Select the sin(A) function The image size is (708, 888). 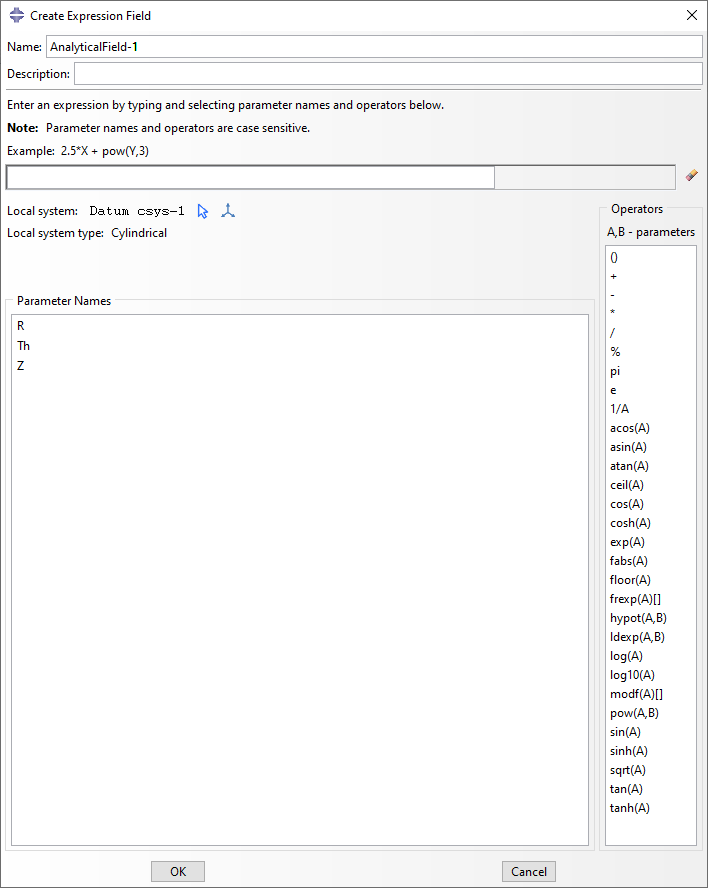[625, 732]
